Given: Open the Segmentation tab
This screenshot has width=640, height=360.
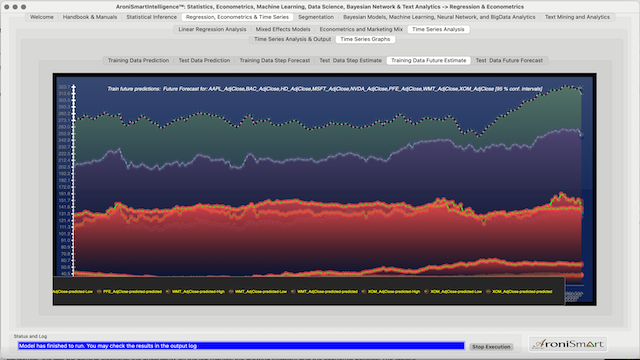Looking at the screenshot, I should (x=316, y=17).
